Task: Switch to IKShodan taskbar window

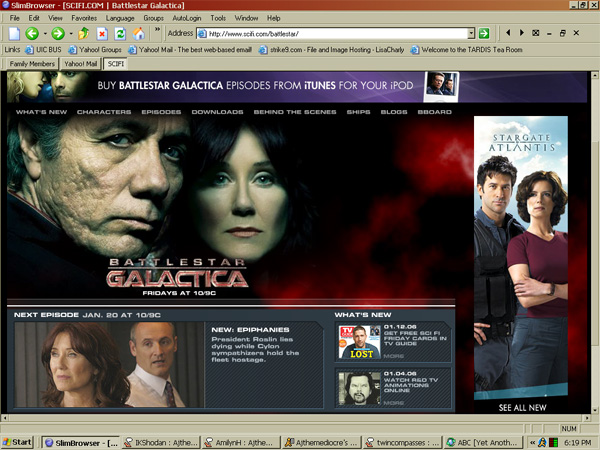Action: [161, 443]
